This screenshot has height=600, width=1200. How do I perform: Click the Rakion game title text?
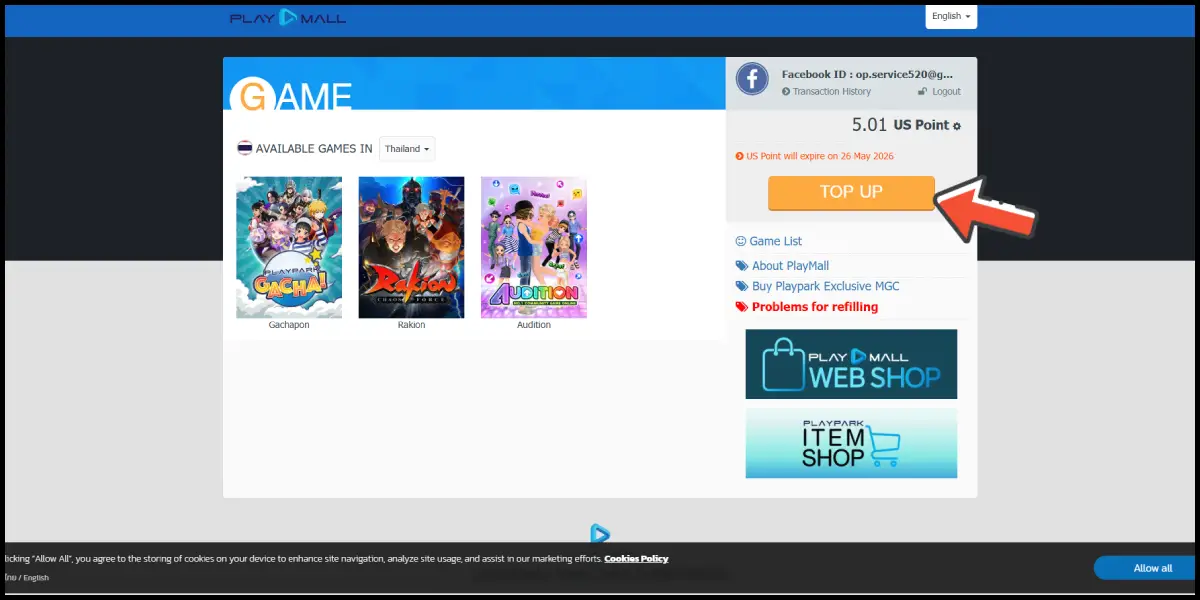click(411, 325)
